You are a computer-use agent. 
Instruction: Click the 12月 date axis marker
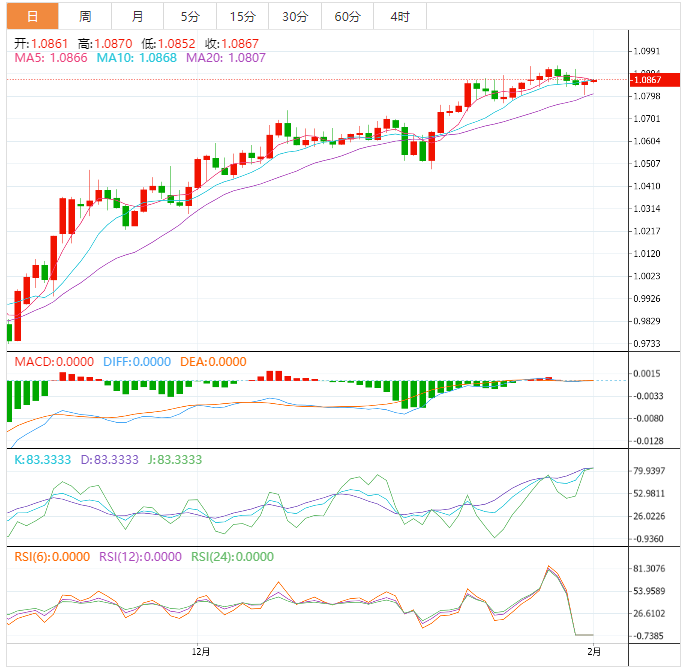click(x=203, y=651)
